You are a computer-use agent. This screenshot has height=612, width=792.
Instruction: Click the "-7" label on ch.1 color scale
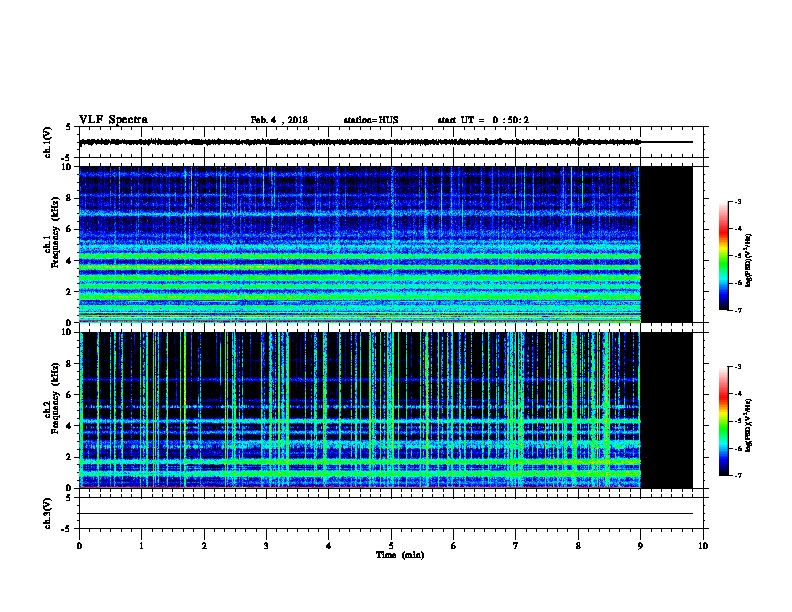(737, 310)
